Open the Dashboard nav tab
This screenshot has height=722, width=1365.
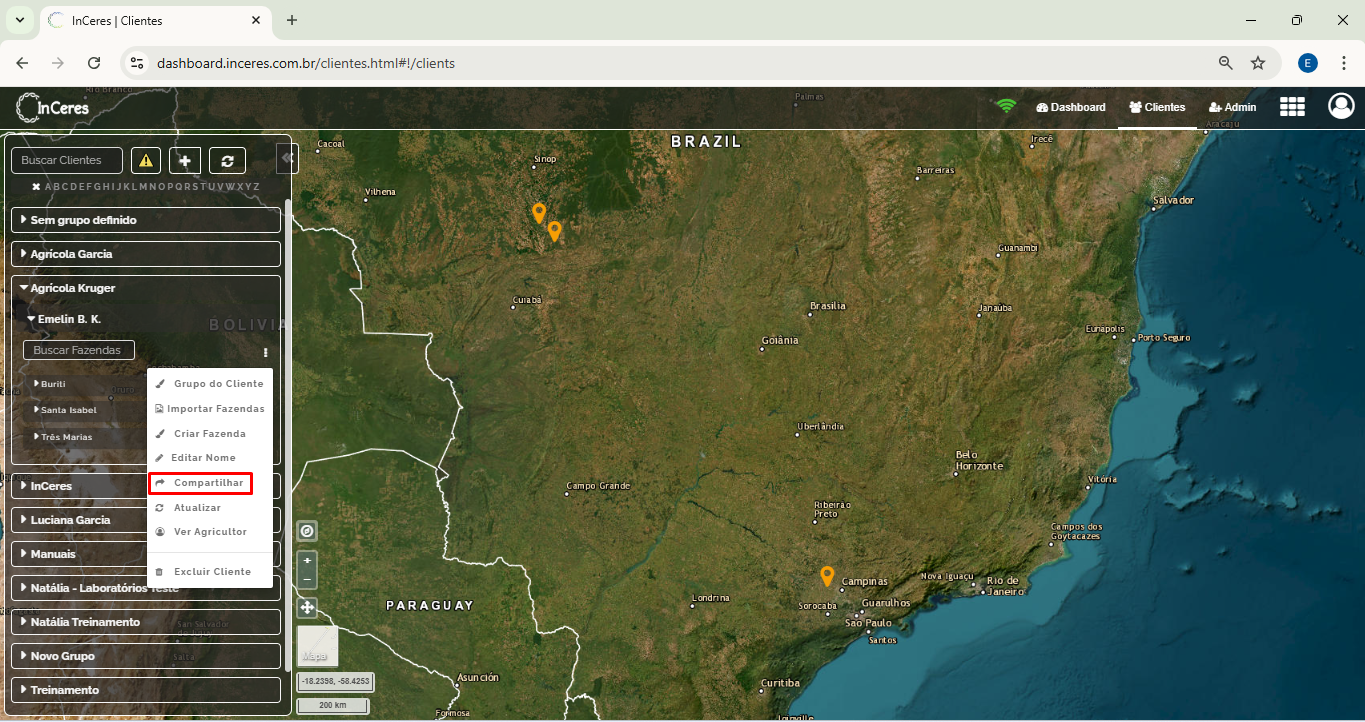(1071, 107)
